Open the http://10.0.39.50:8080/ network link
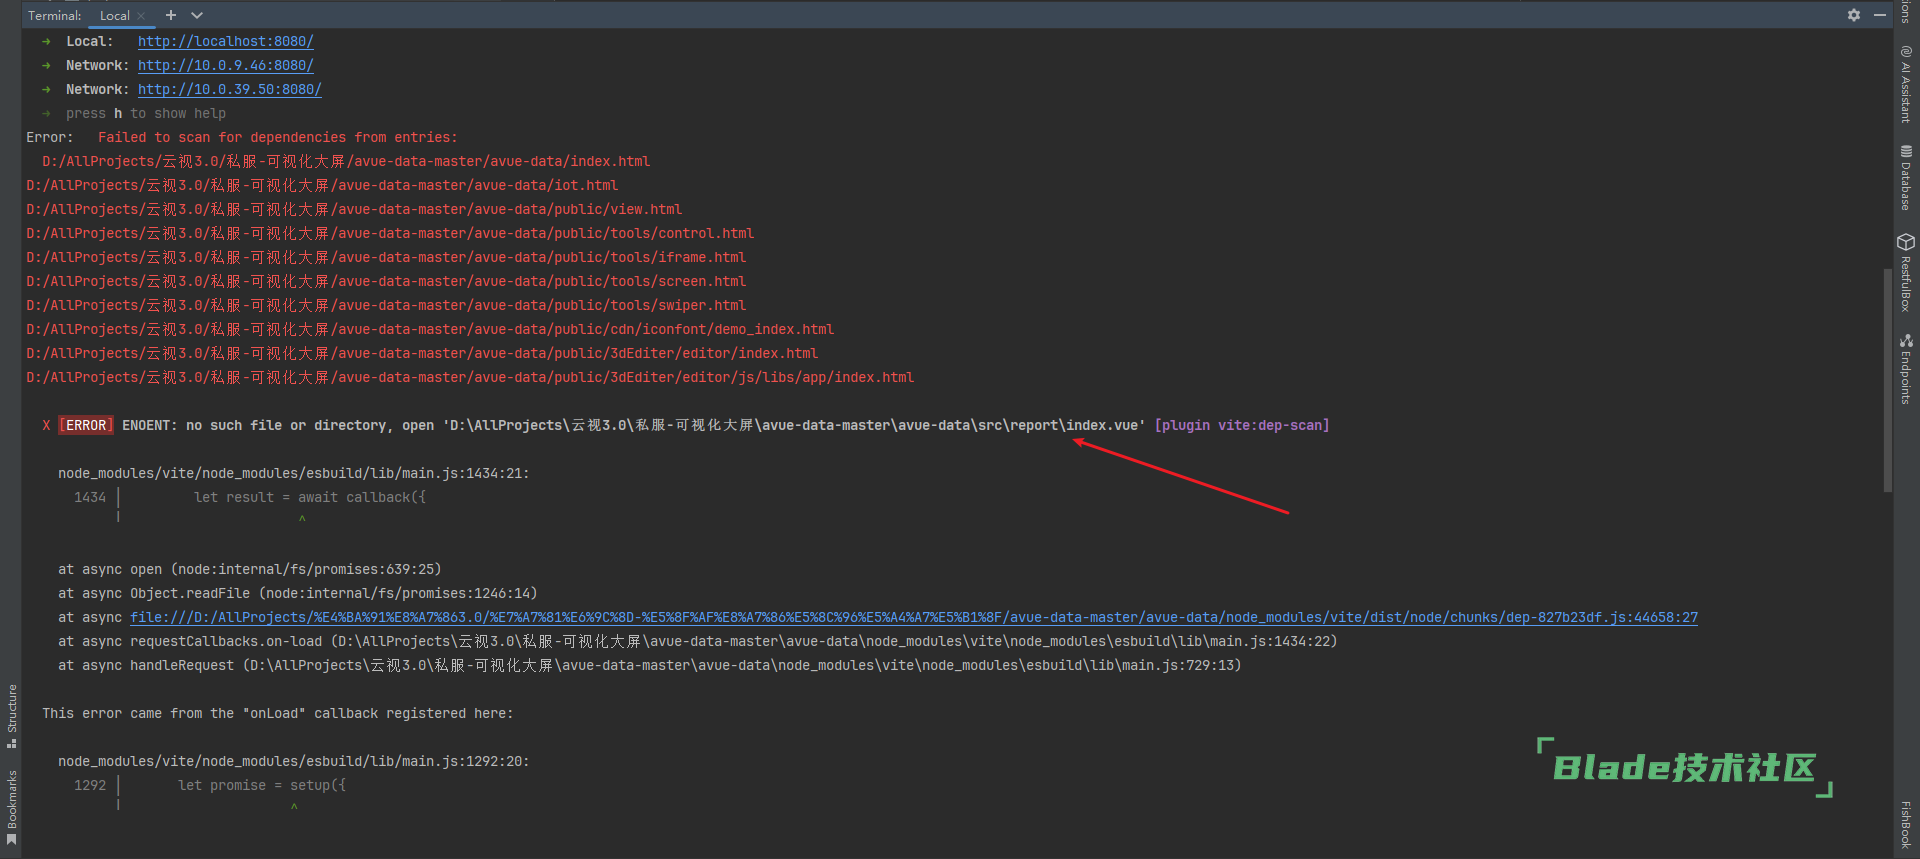The image size is (1920, 859). coord(229,89)
